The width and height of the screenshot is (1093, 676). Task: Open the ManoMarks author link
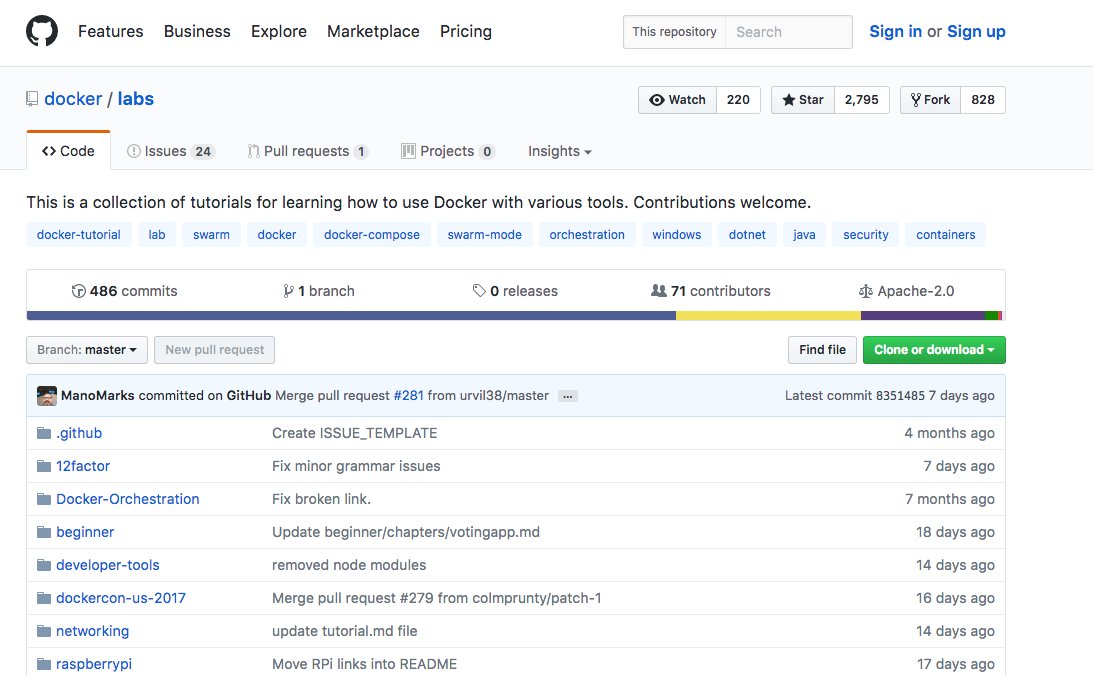(x=98, y=396)
